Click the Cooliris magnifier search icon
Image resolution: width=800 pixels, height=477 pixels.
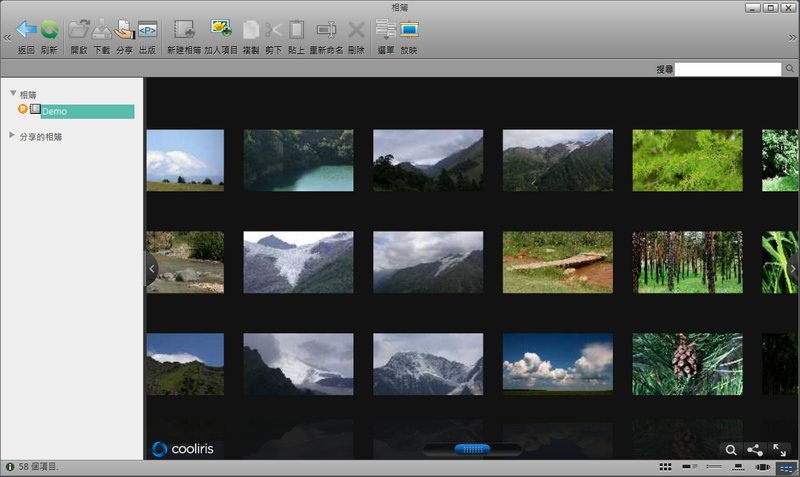[731, 451]
